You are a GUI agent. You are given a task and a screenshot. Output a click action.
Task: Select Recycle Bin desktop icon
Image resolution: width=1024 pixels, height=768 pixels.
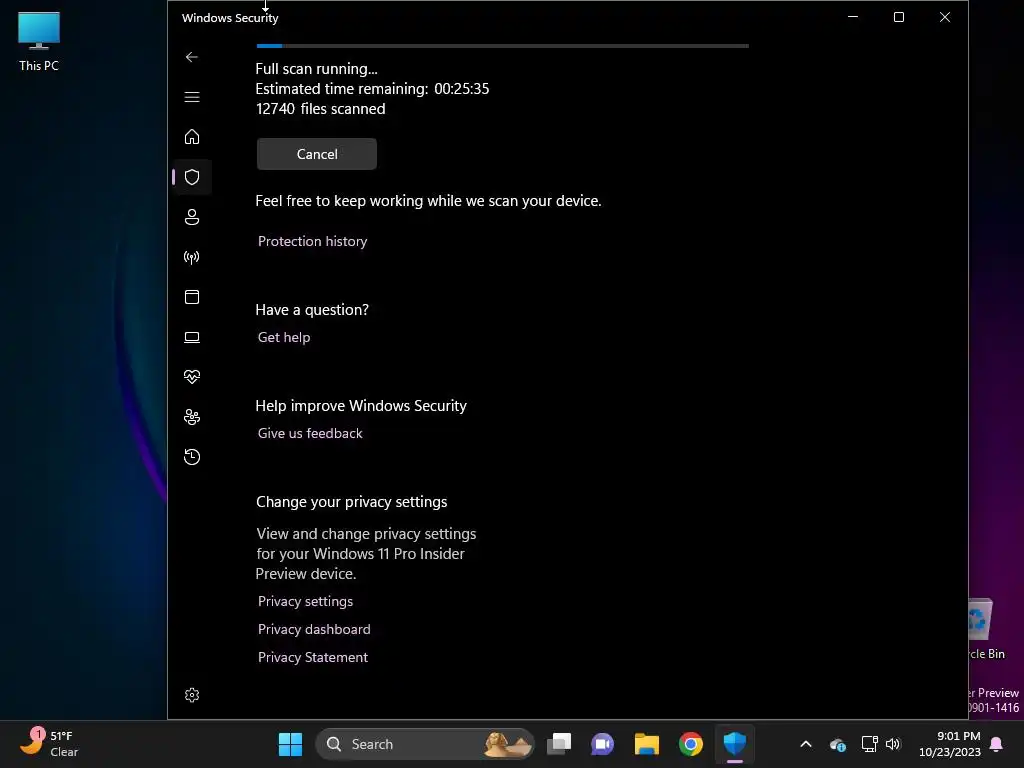click(986, 630)
